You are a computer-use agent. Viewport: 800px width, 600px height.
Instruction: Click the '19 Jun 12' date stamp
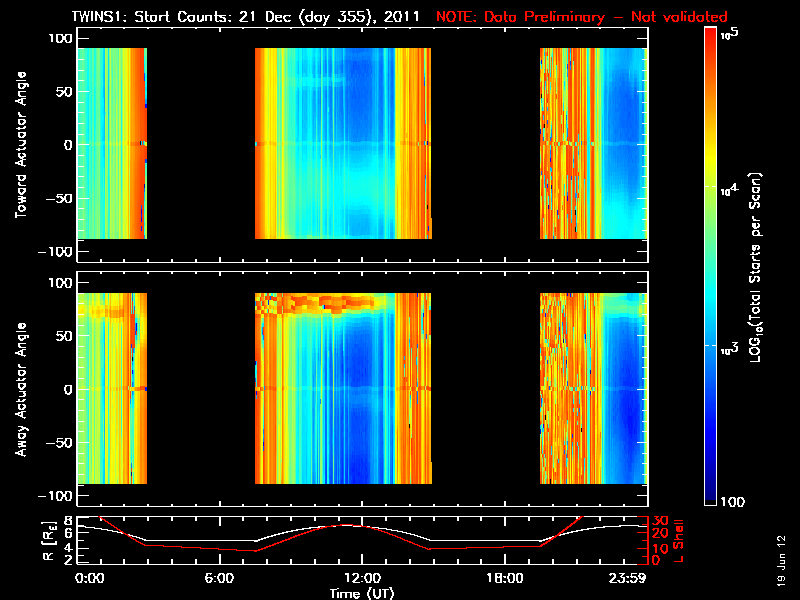(x=781, y=558)
